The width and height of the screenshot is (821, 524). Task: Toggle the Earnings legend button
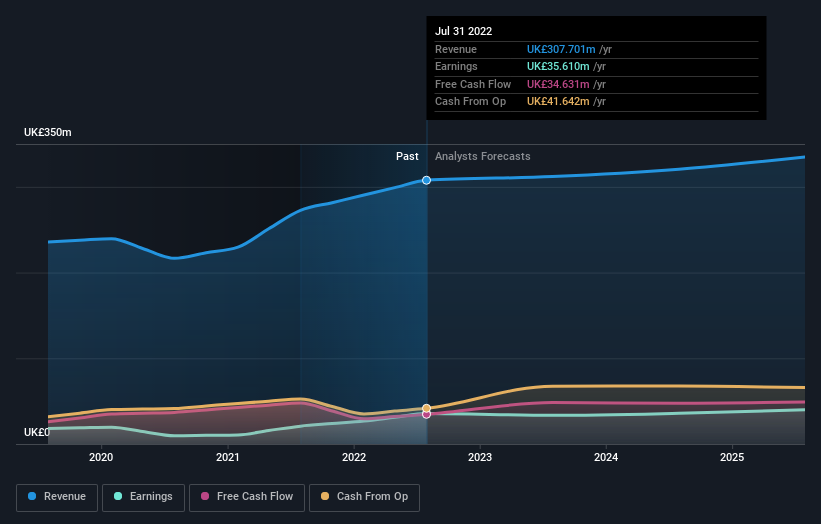click(143, 497)
